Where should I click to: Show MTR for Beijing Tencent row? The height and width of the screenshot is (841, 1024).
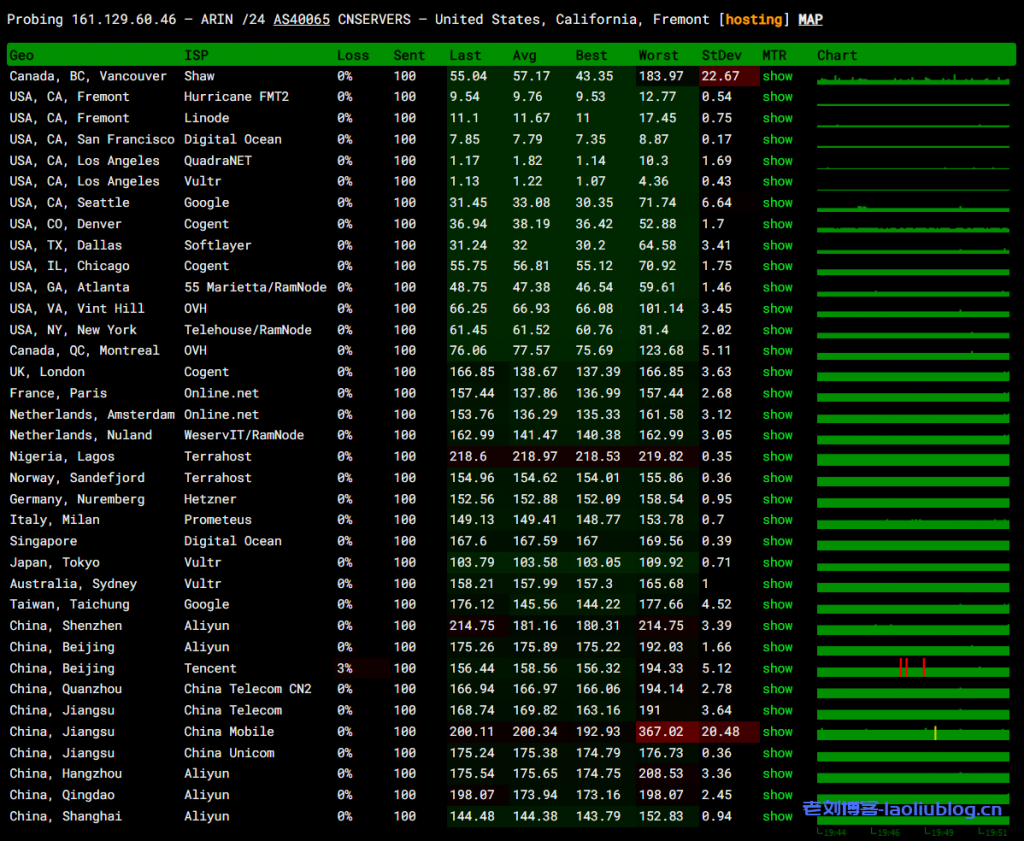click(x=777, y=669)
